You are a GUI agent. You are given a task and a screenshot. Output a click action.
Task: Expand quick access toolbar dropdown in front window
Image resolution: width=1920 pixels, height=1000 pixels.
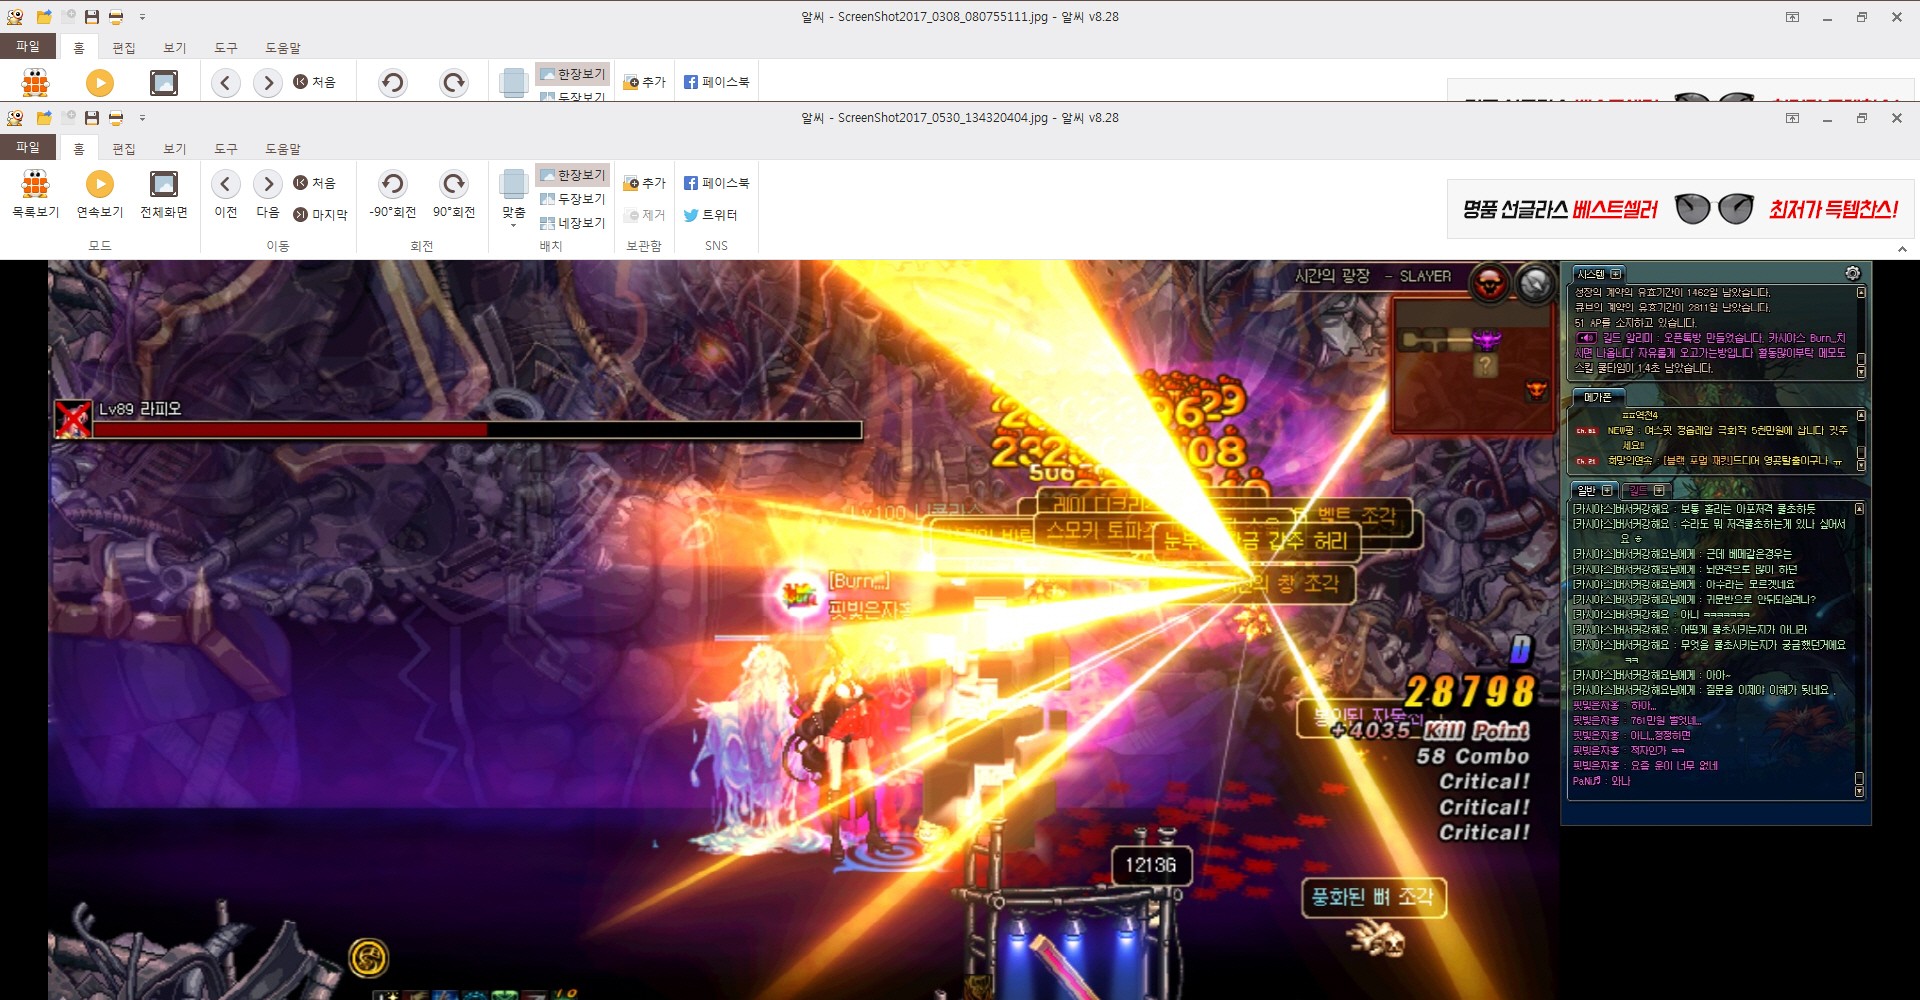pos(142,118)
